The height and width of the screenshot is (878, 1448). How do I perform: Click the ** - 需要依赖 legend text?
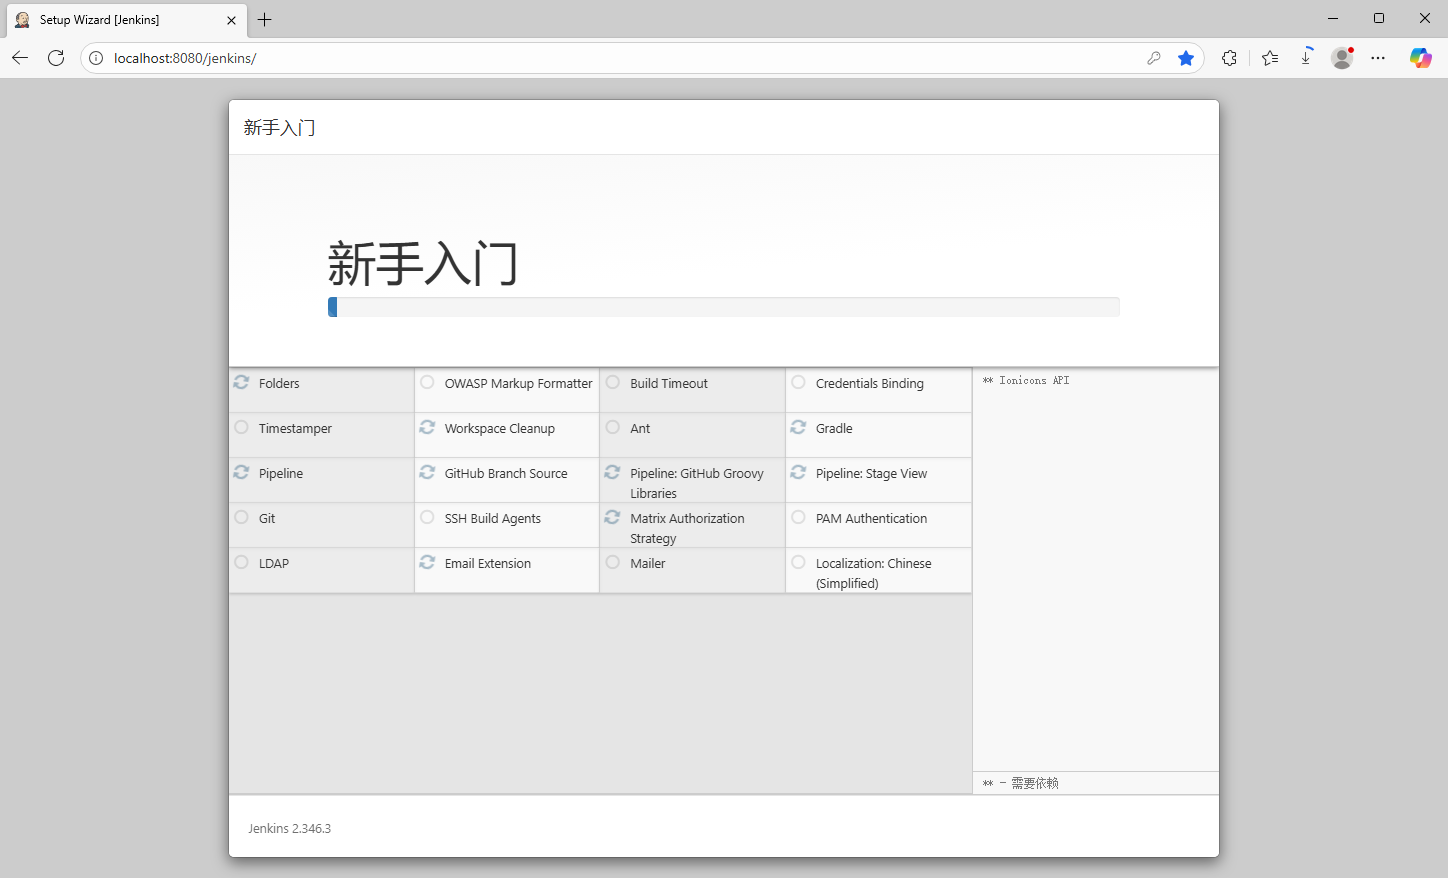1020,783
